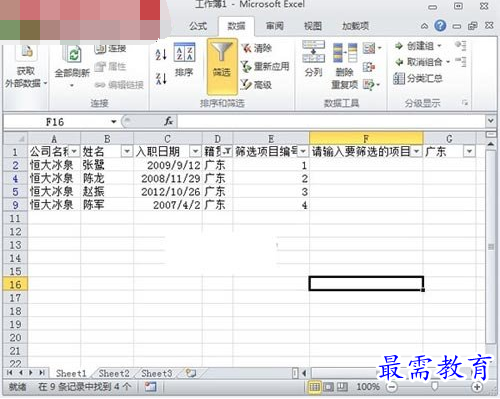Go to first sheet arrow

[x=9, y=373]
